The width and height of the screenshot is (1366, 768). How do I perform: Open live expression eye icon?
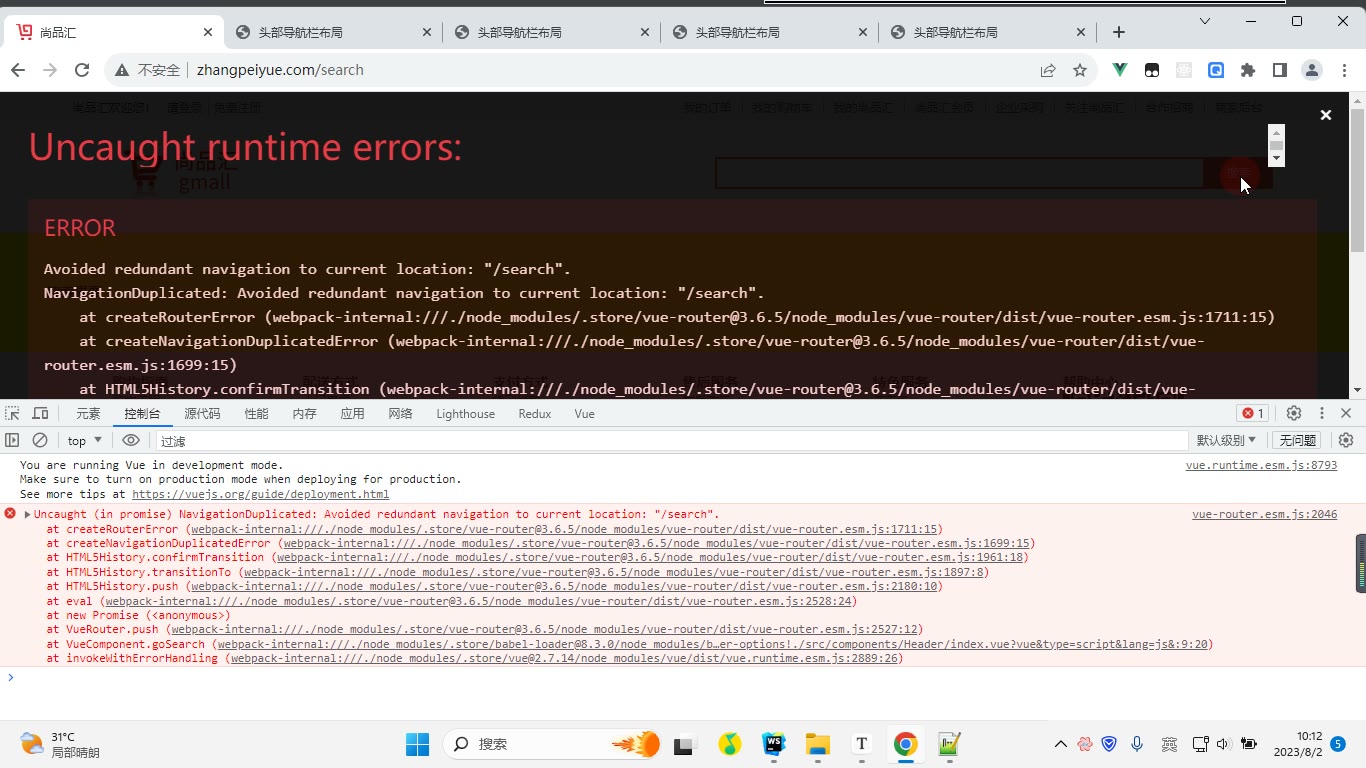[x=131, y=440]
